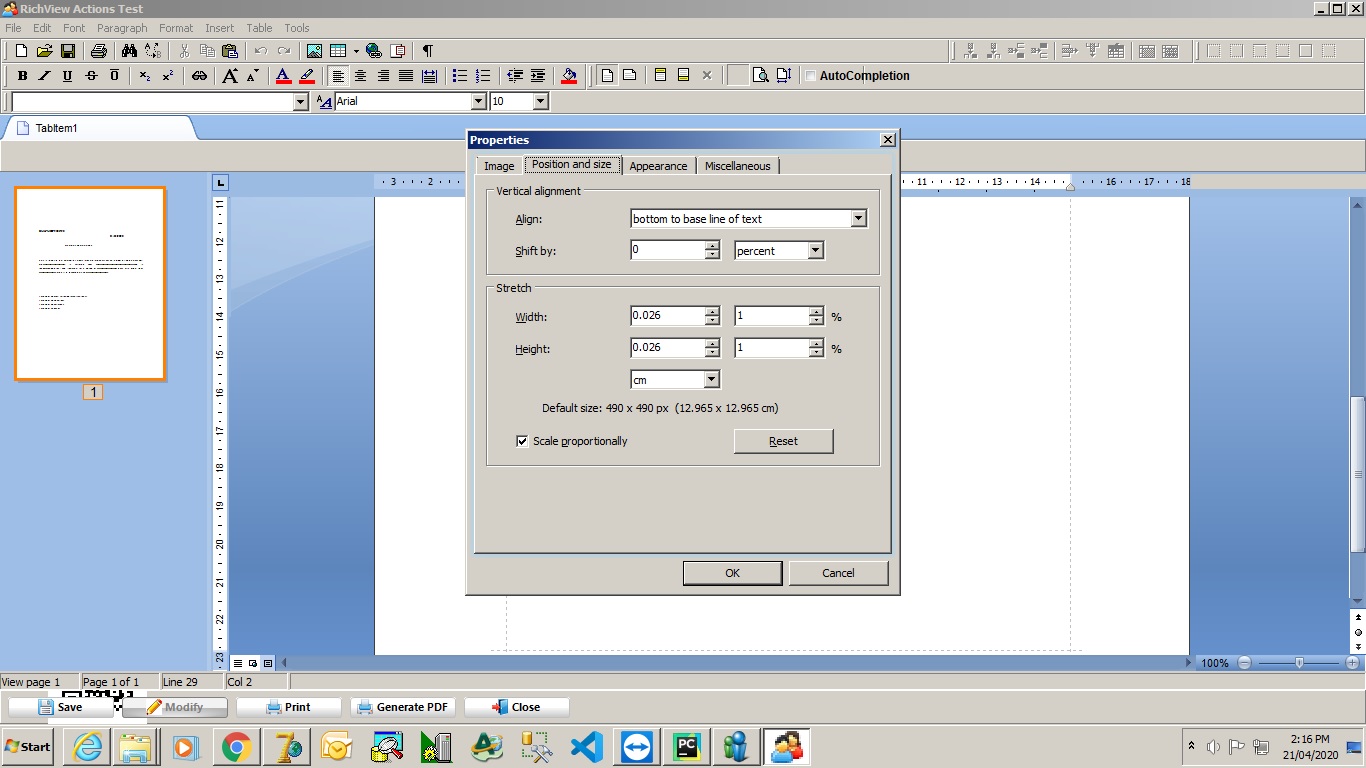Viewport: 1366px width, 768px height.
Task: Click the numbered list icon
Action: [x=483, y=76]
